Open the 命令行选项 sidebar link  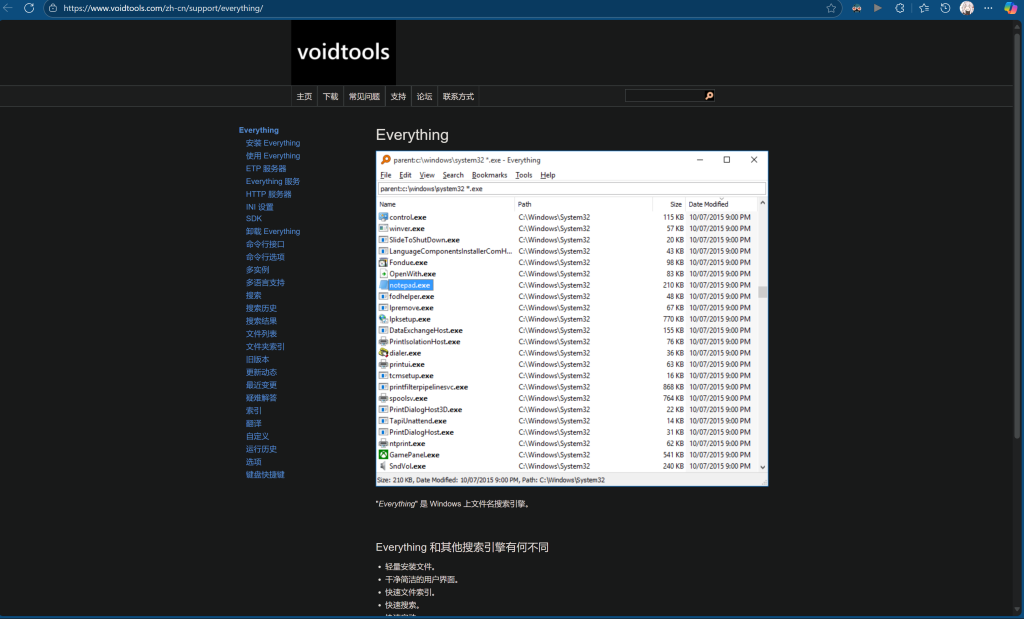click(x=265, y=257)
